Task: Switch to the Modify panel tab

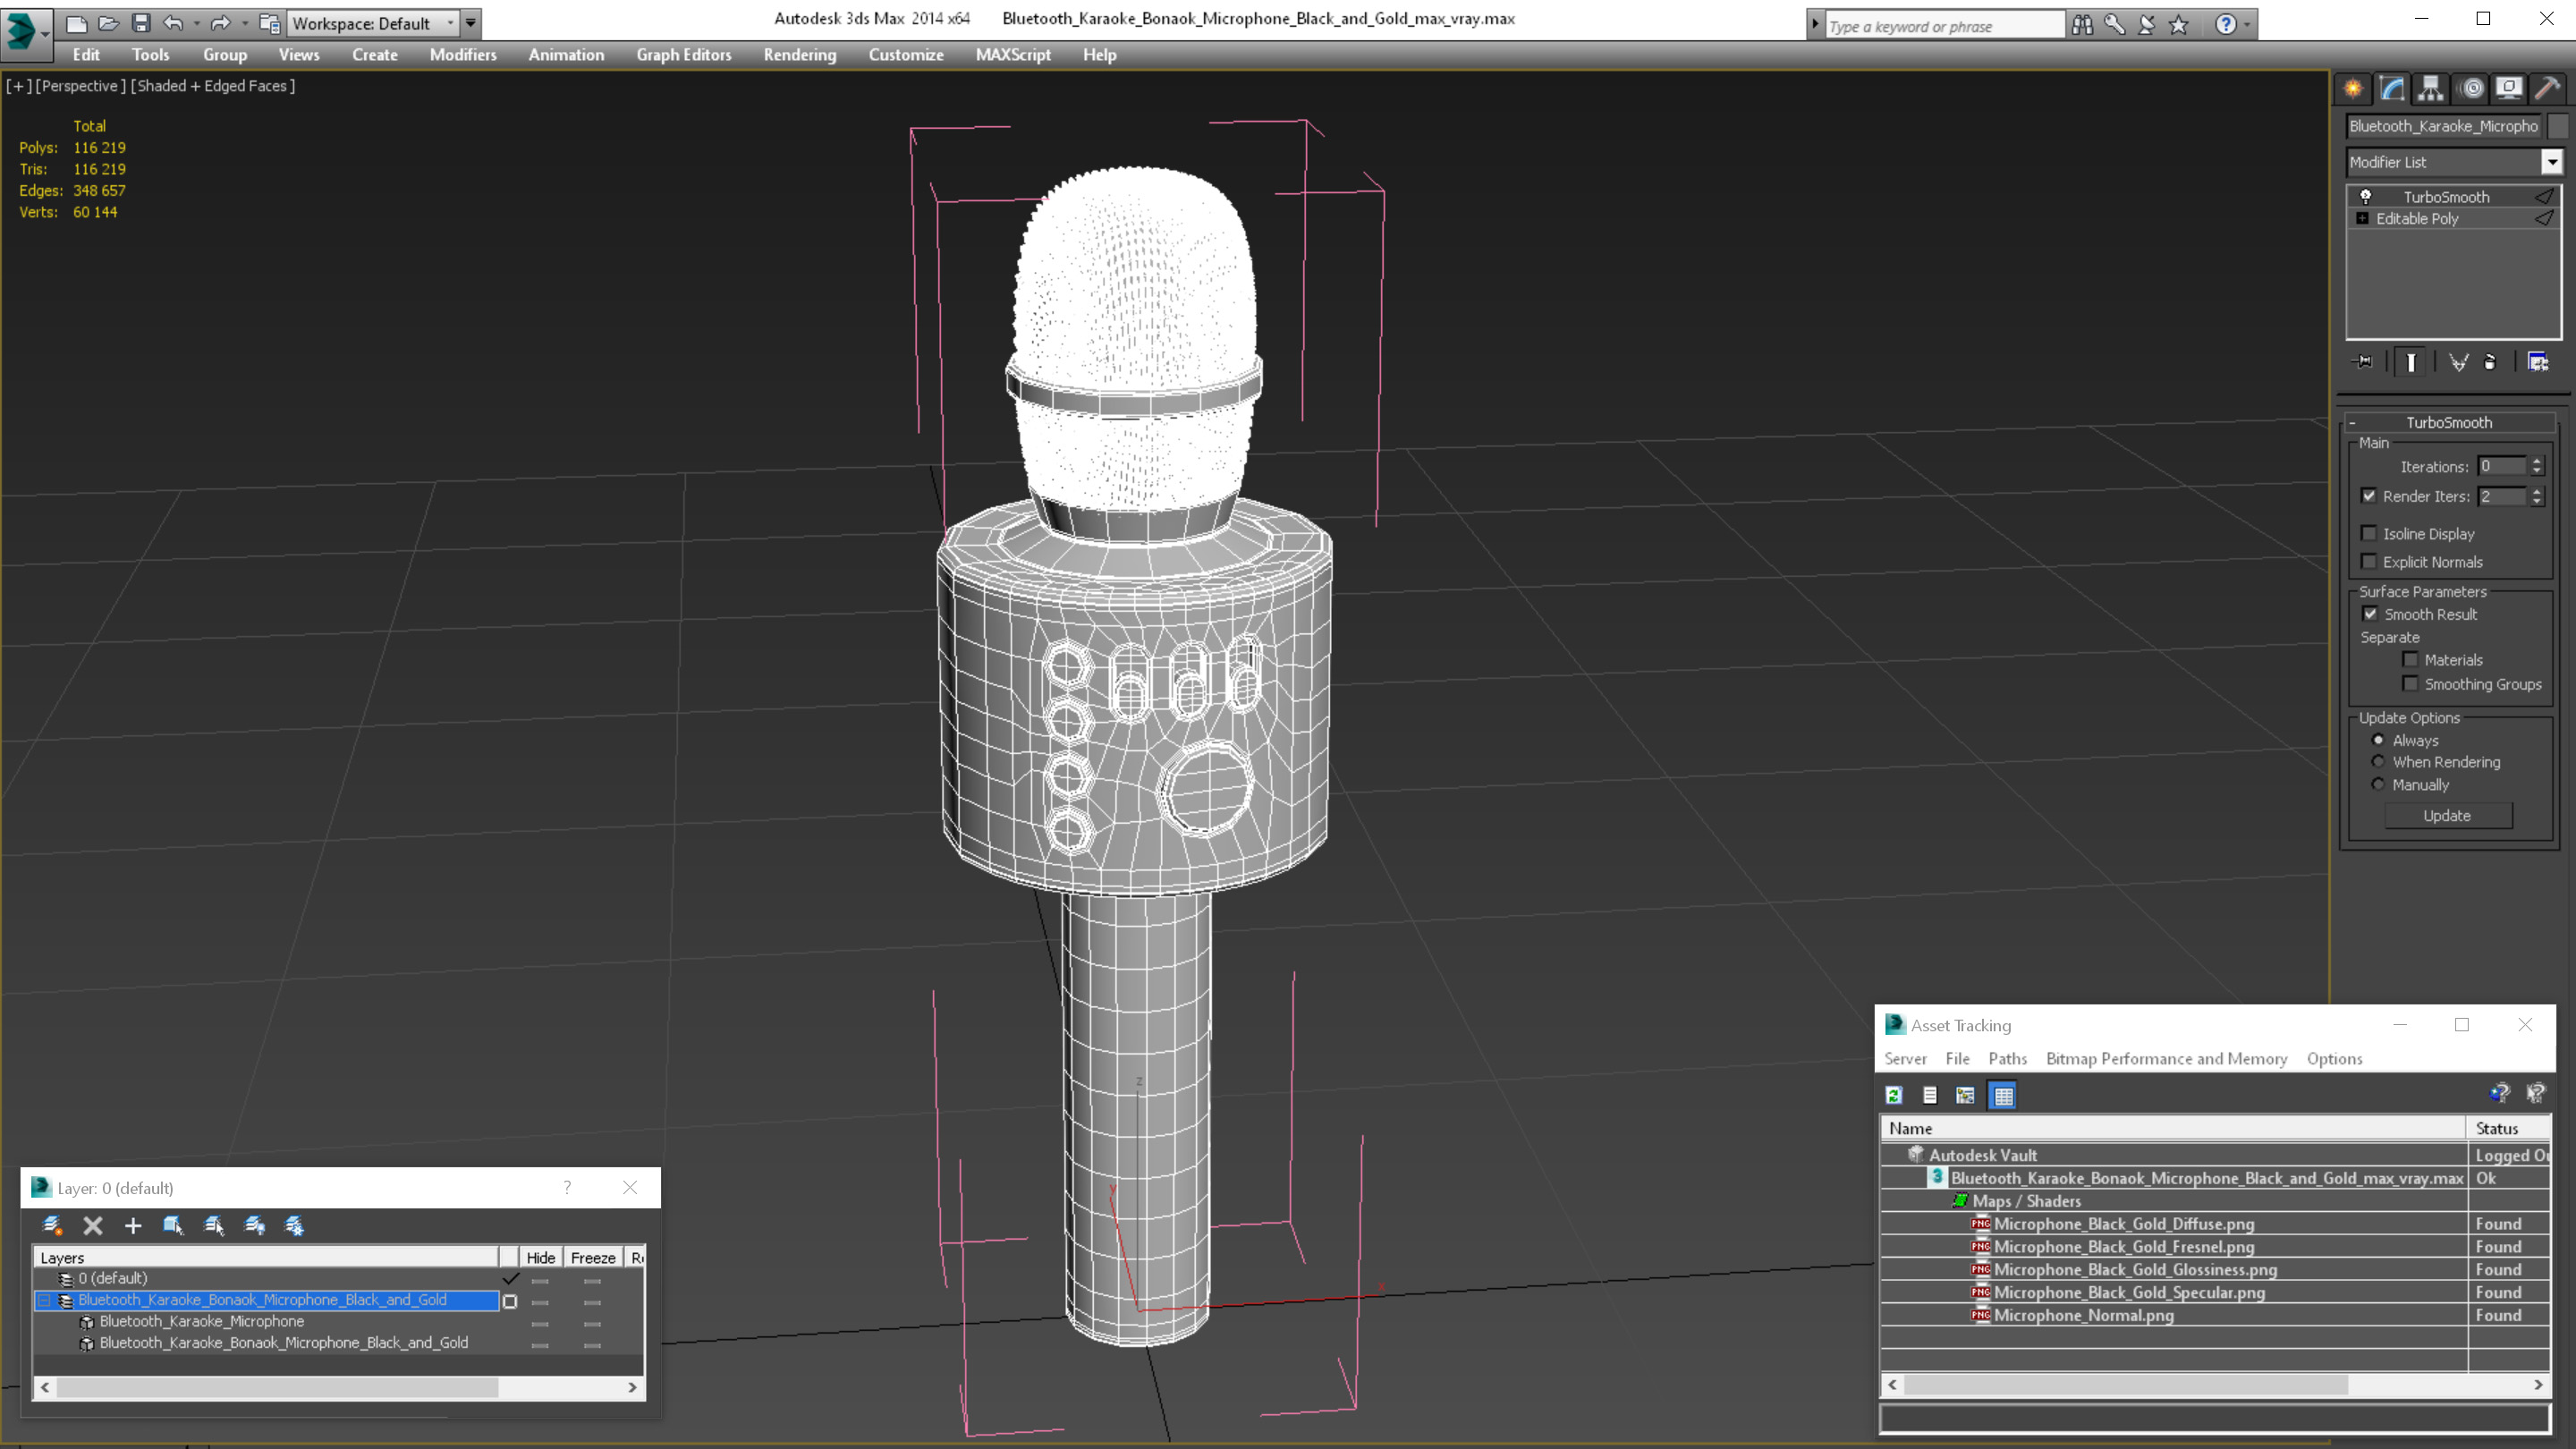Action: [2392, 89]
